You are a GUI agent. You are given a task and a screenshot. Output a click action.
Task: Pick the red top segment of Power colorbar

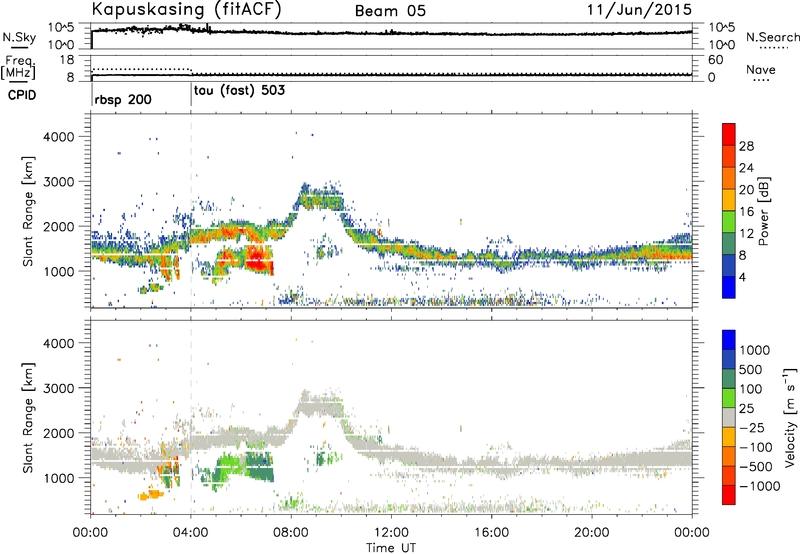pyautogui.click(x=729, y=135)
